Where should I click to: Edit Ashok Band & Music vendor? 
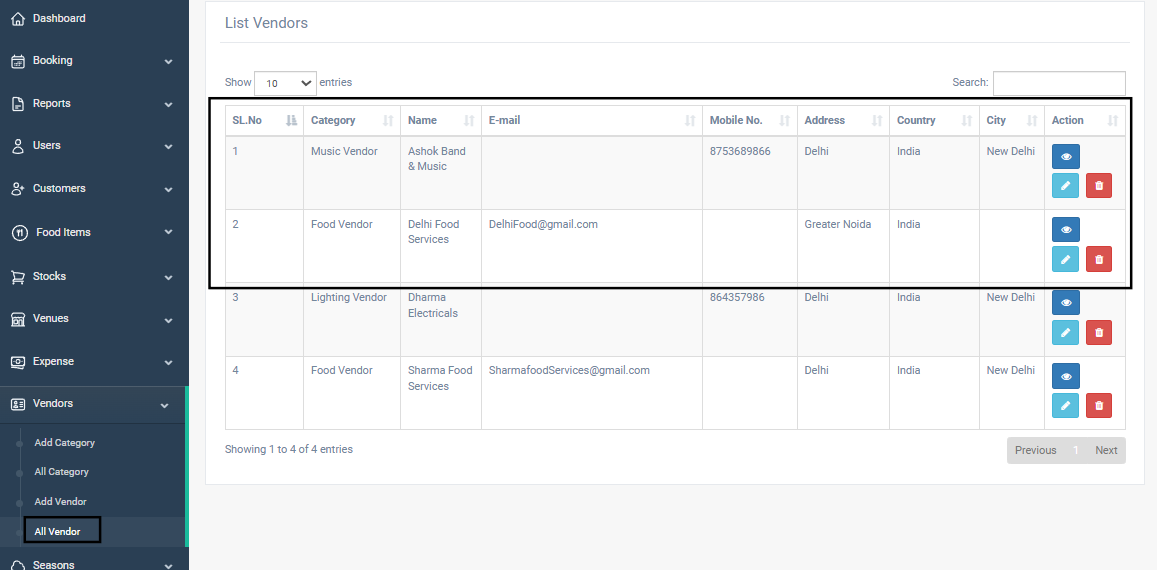1065,185
